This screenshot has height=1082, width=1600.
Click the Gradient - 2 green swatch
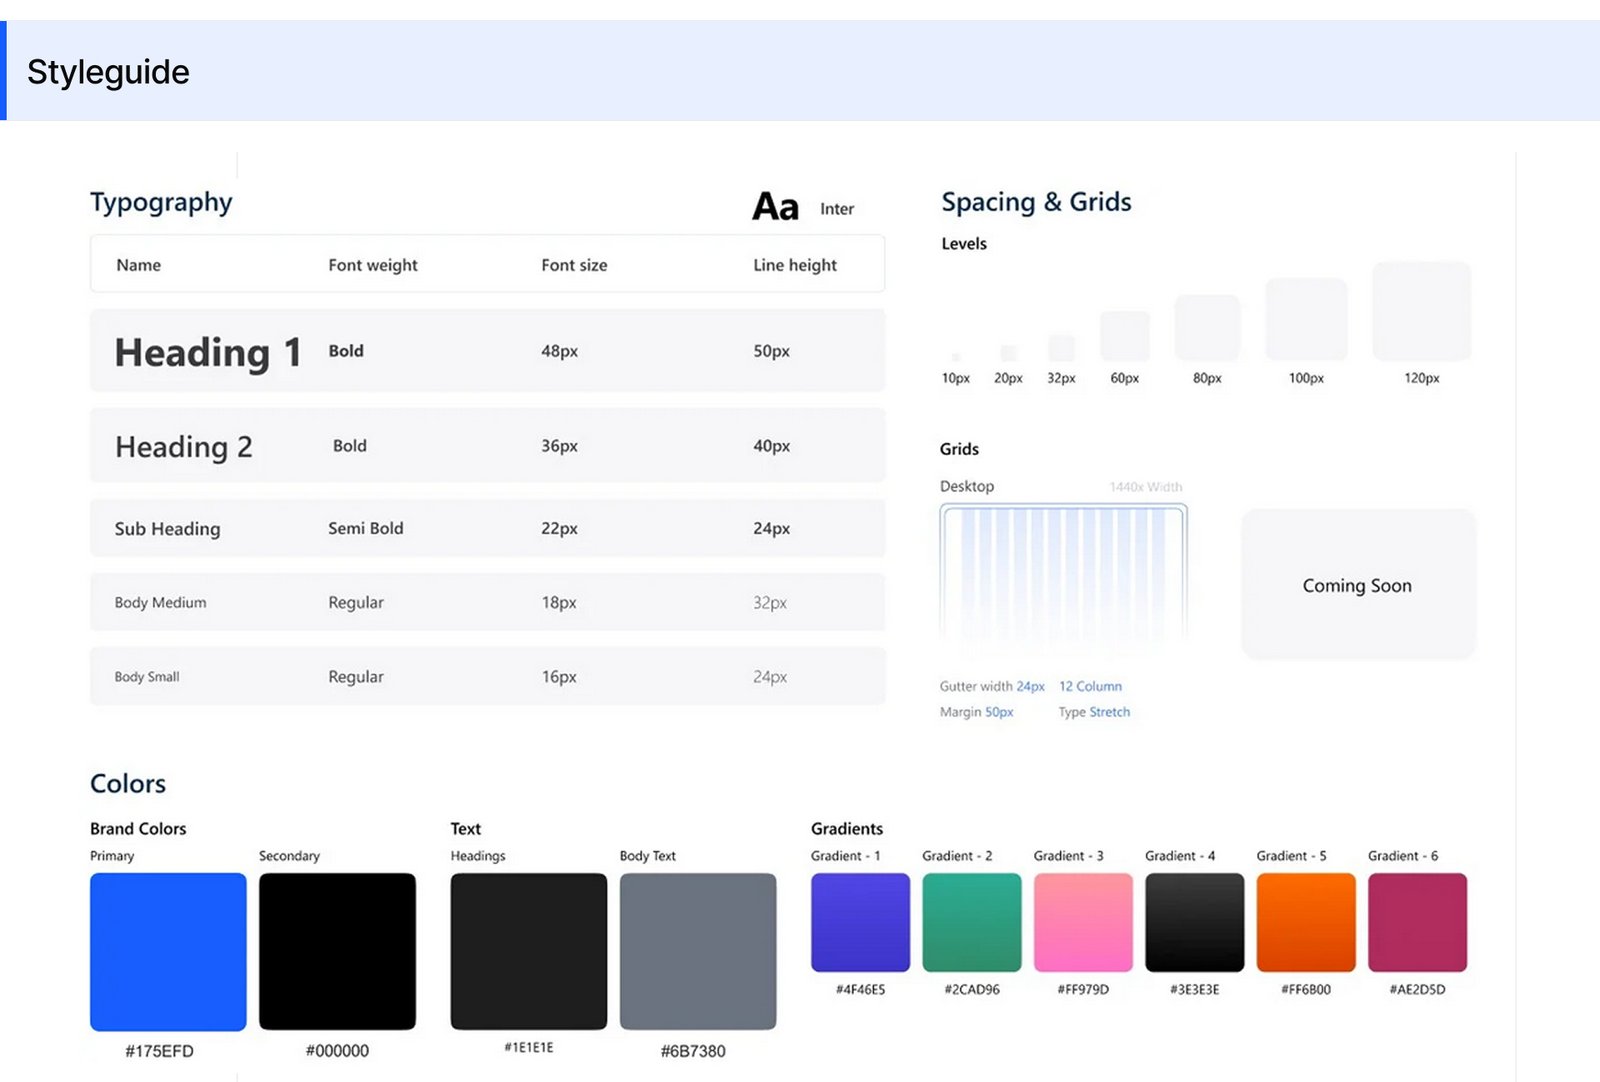click(x=971, y=922)
